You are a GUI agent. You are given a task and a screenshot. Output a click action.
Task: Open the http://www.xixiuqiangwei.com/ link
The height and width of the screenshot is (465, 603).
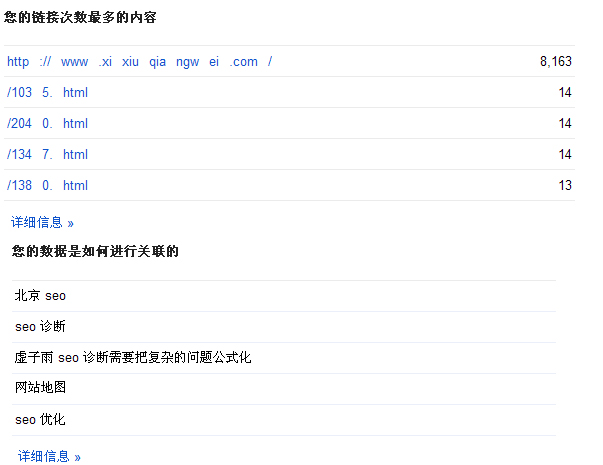(139, 62)
